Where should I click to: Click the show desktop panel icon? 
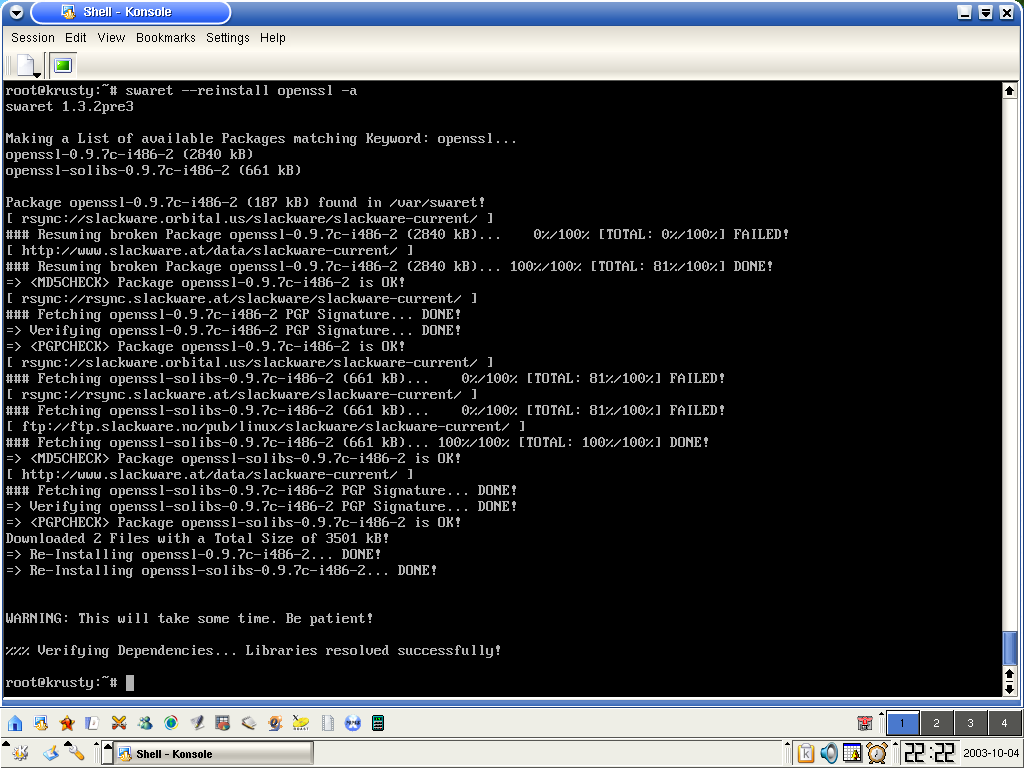(51, 754)
